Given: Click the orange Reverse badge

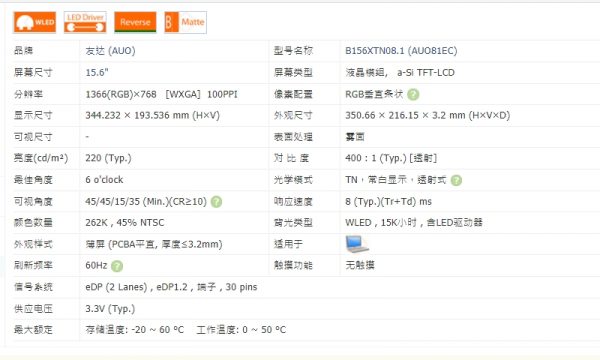Looking at the screenshot, I should 135,22.
